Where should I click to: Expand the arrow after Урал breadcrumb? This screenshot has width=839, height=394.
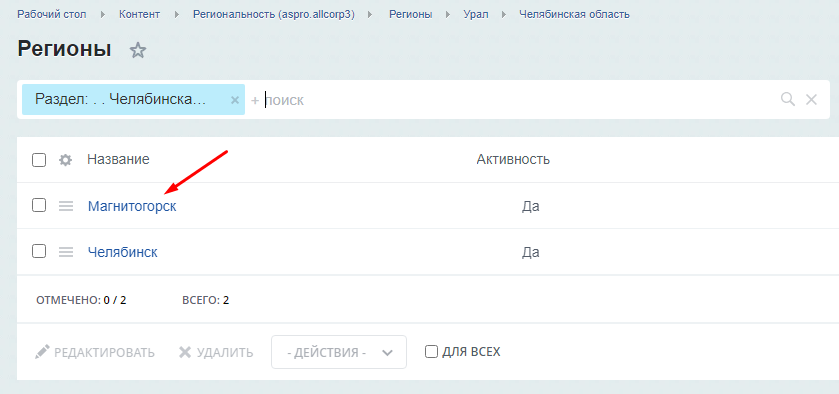pyautogui.click(x=504, y=15)
